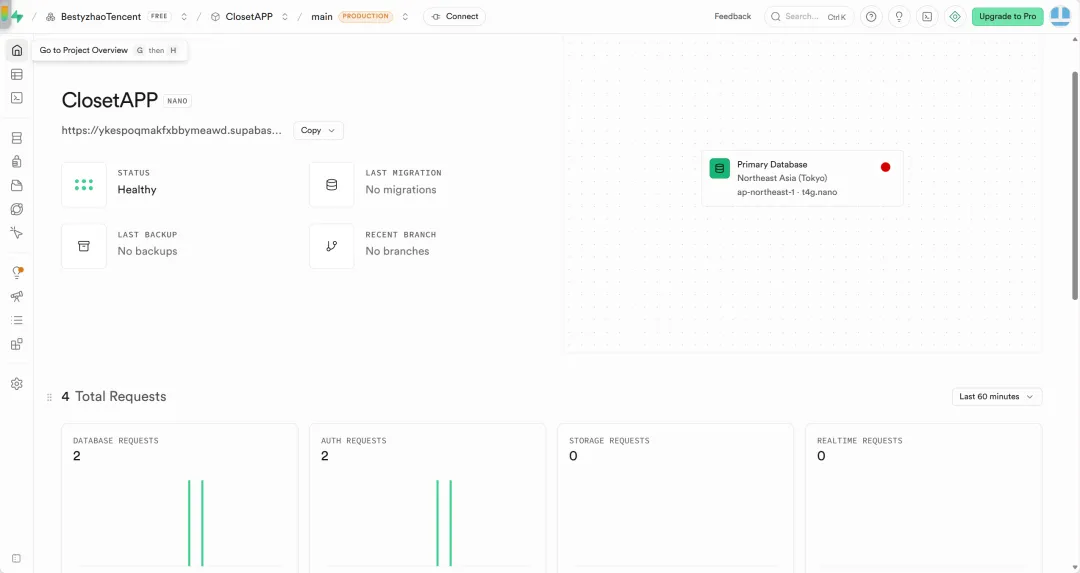Click the page vertical scrollbar

1074,186
